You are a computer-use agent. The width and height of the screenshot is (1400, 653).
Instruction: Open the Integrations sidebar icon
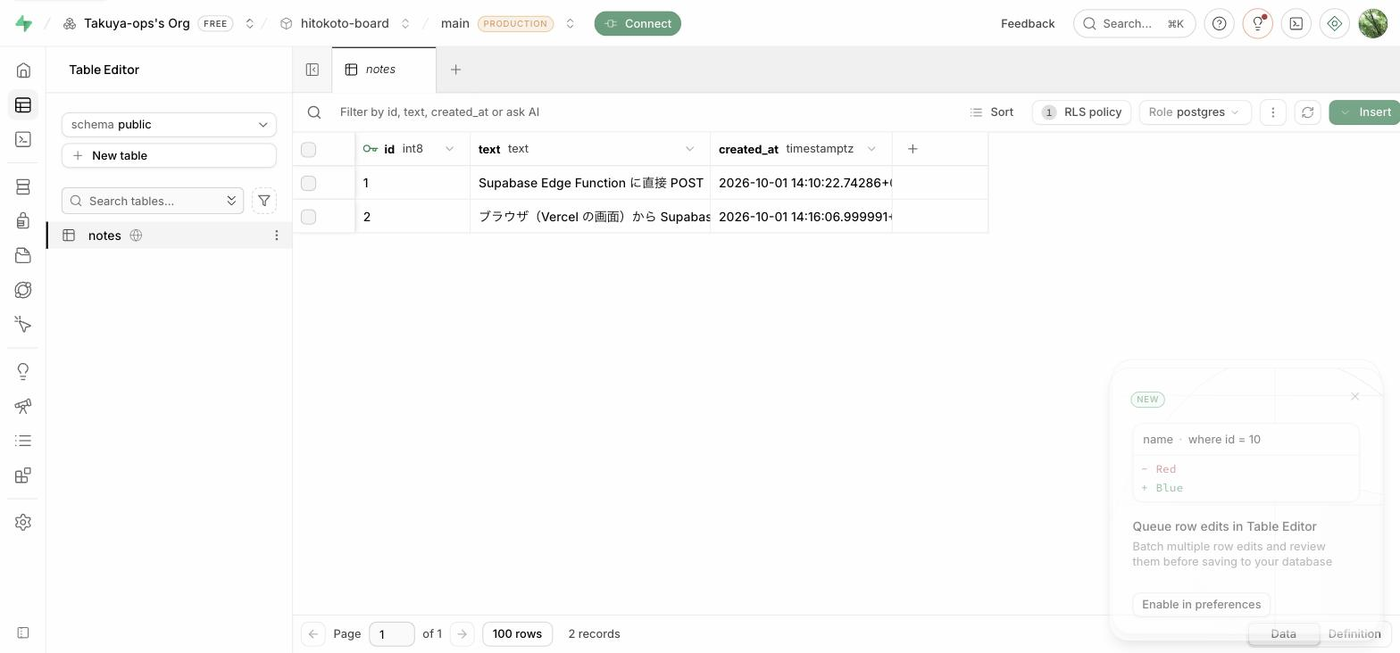23,475
